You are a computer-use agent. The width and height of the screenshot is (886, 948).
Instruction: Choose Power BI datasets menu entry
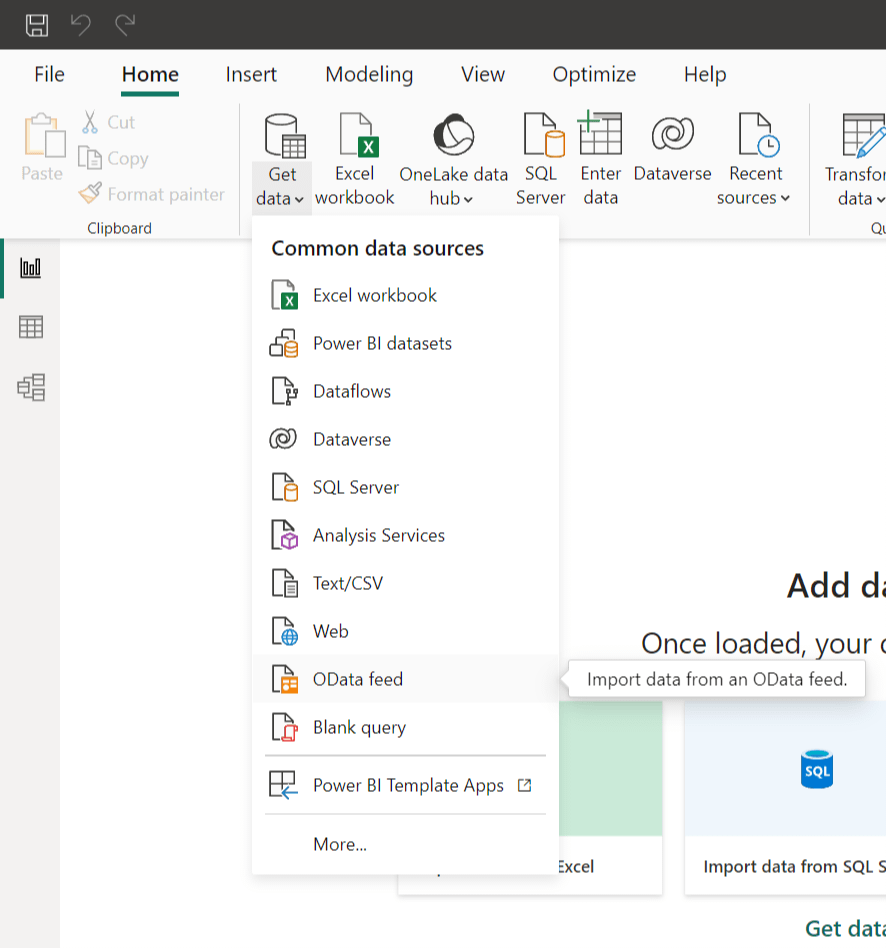pos(405,343)
